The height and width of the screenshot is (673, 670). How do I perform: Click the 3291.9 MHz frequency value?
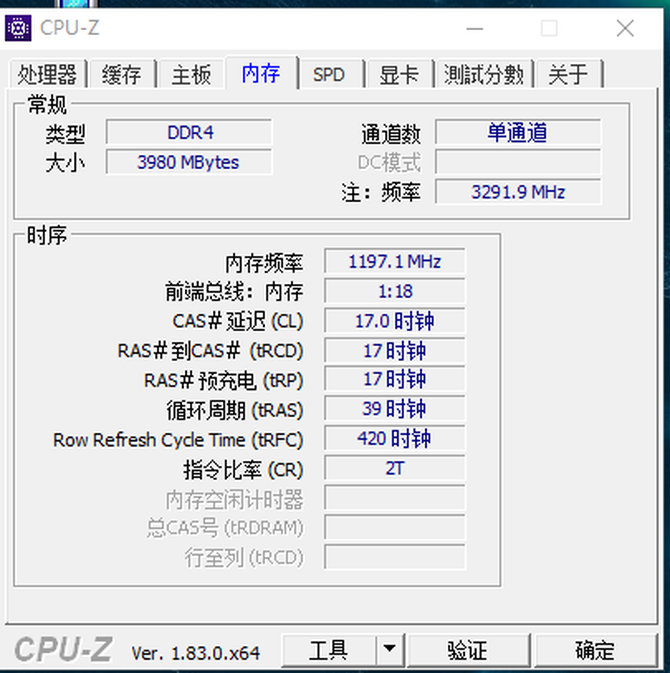518,191
